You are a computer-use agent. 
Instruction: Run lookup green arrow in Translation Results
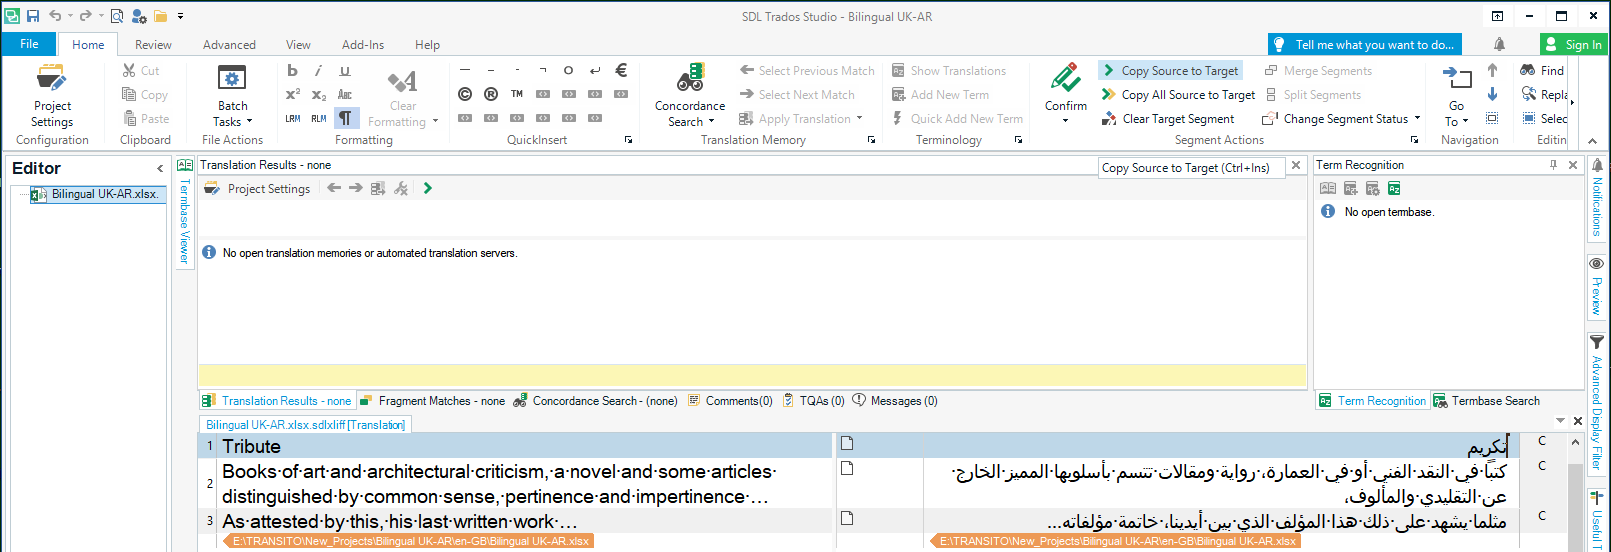[428, 188]
